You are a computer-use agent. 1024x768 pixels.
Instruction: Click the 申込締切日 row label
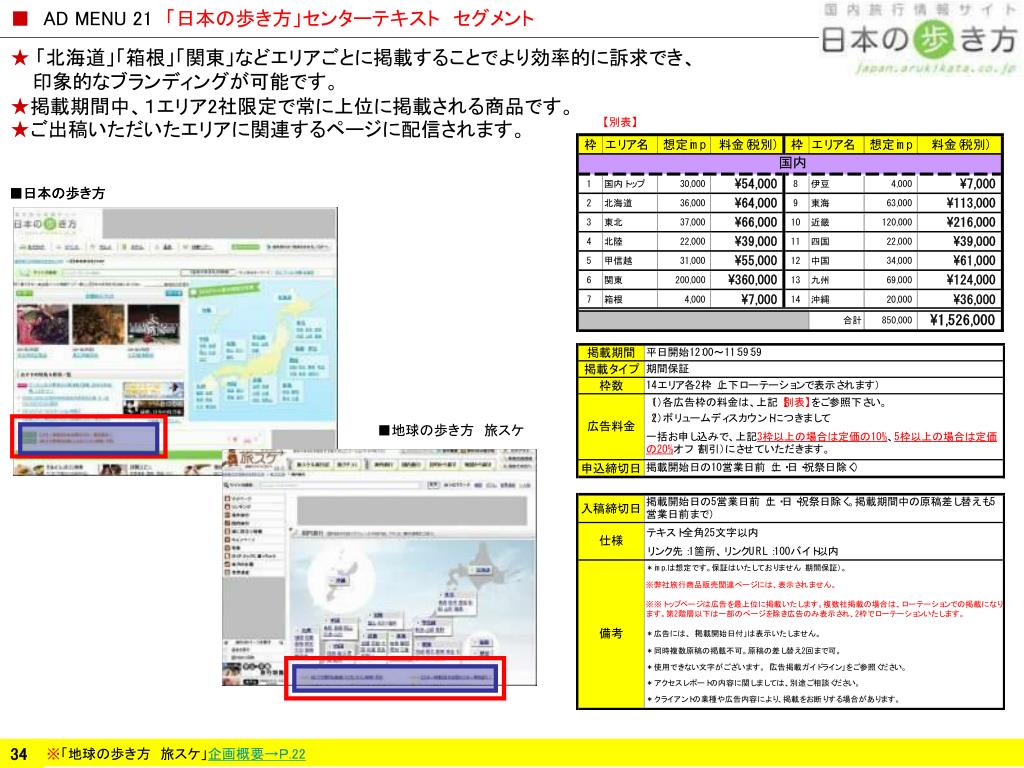pos(611,468)
